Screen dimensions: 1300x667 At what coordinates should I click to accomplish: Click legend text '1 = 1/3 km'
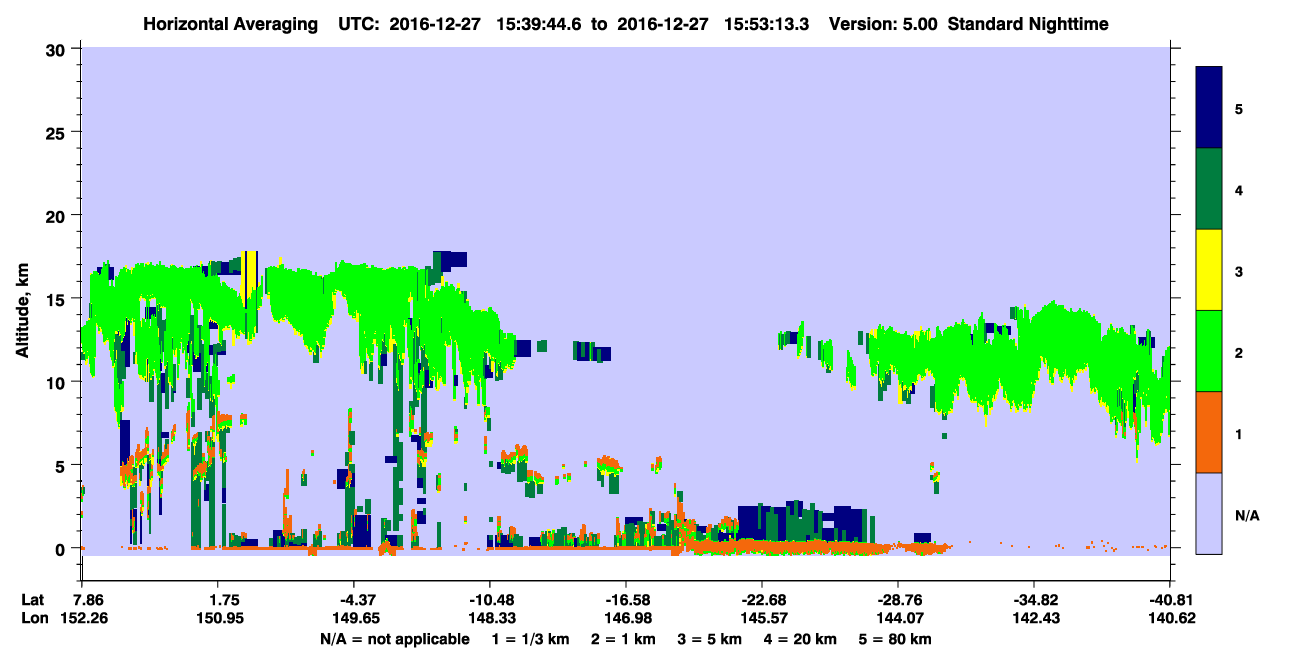click(531, 639)
